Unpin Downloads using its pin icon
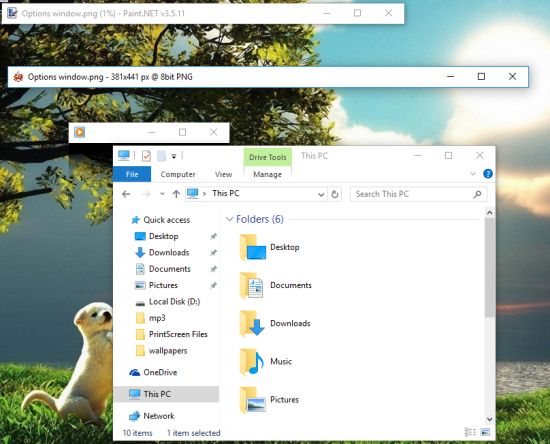This screenshot has width=550, height=444. coord(213,253)
